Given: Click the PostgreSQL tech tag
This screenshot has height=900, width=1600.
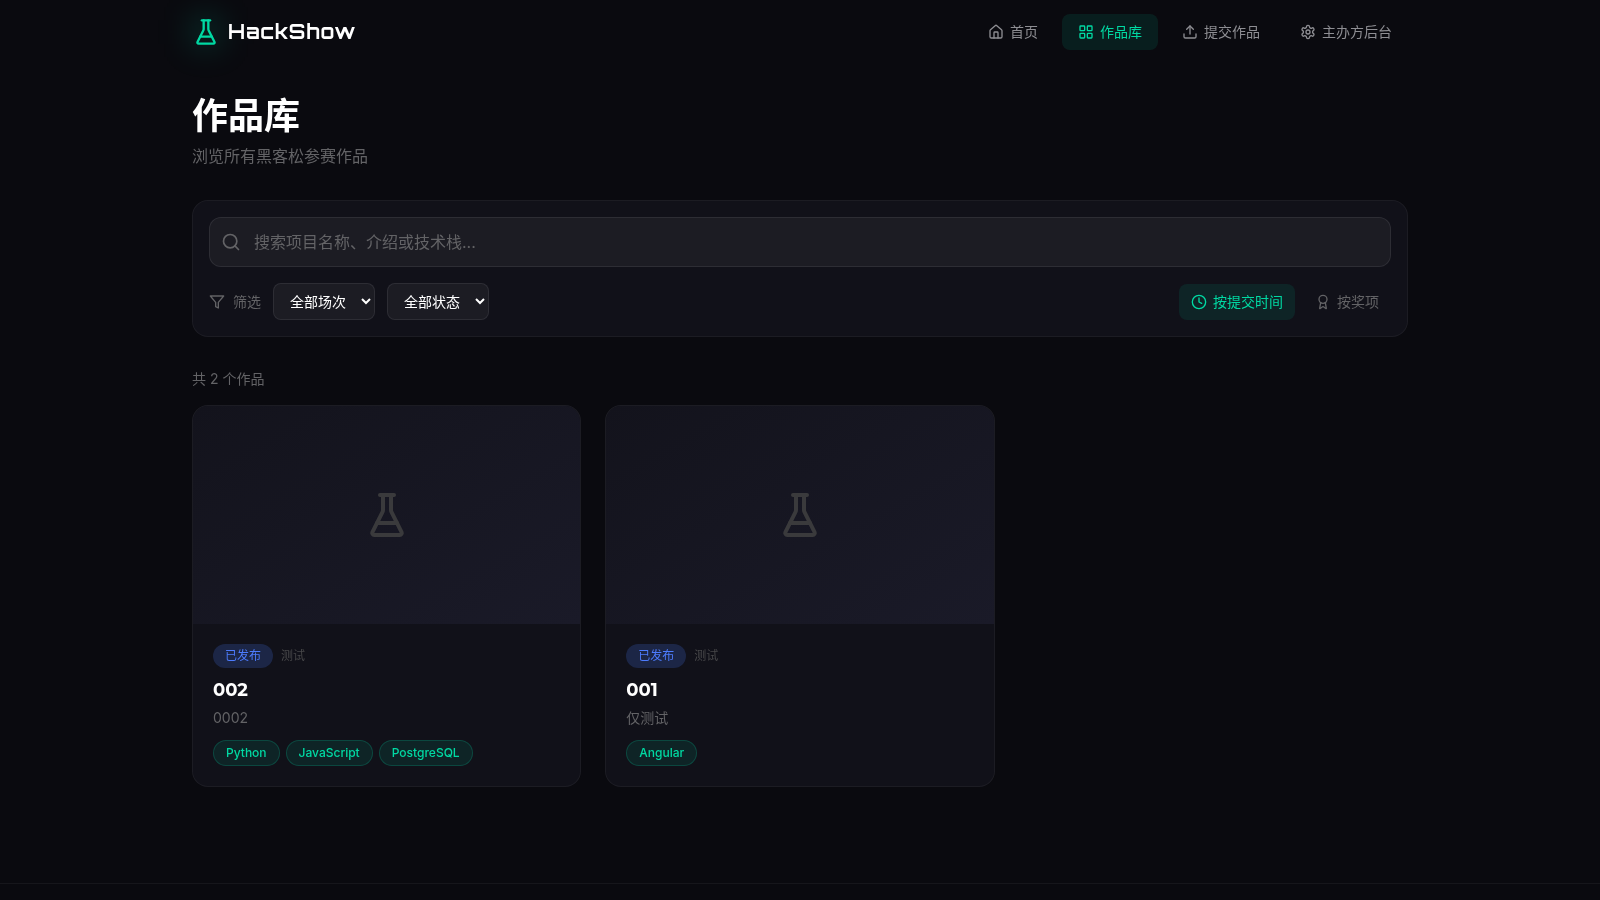Looking at the screenshot, I should pos(426,753).
